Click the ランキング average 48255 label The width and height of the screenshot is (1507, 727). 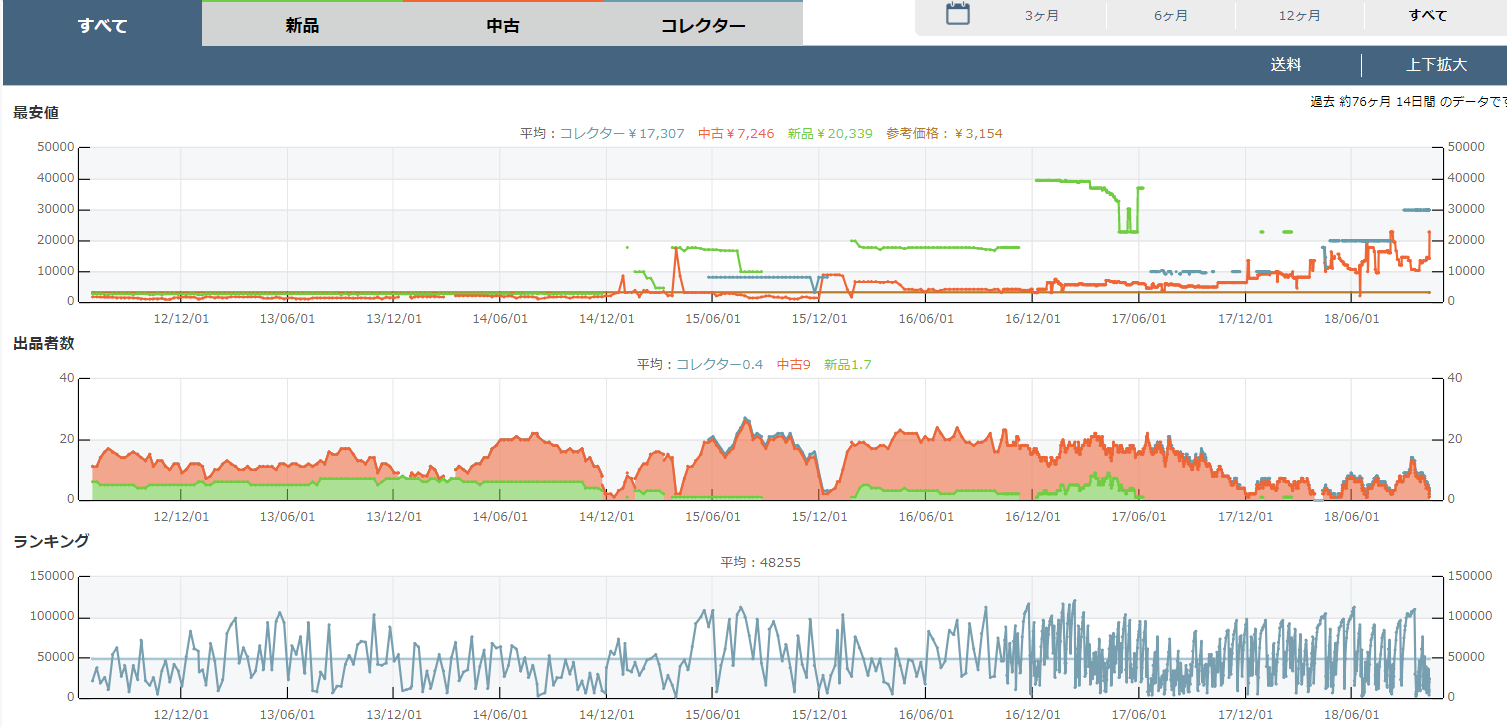coord(760,562)
